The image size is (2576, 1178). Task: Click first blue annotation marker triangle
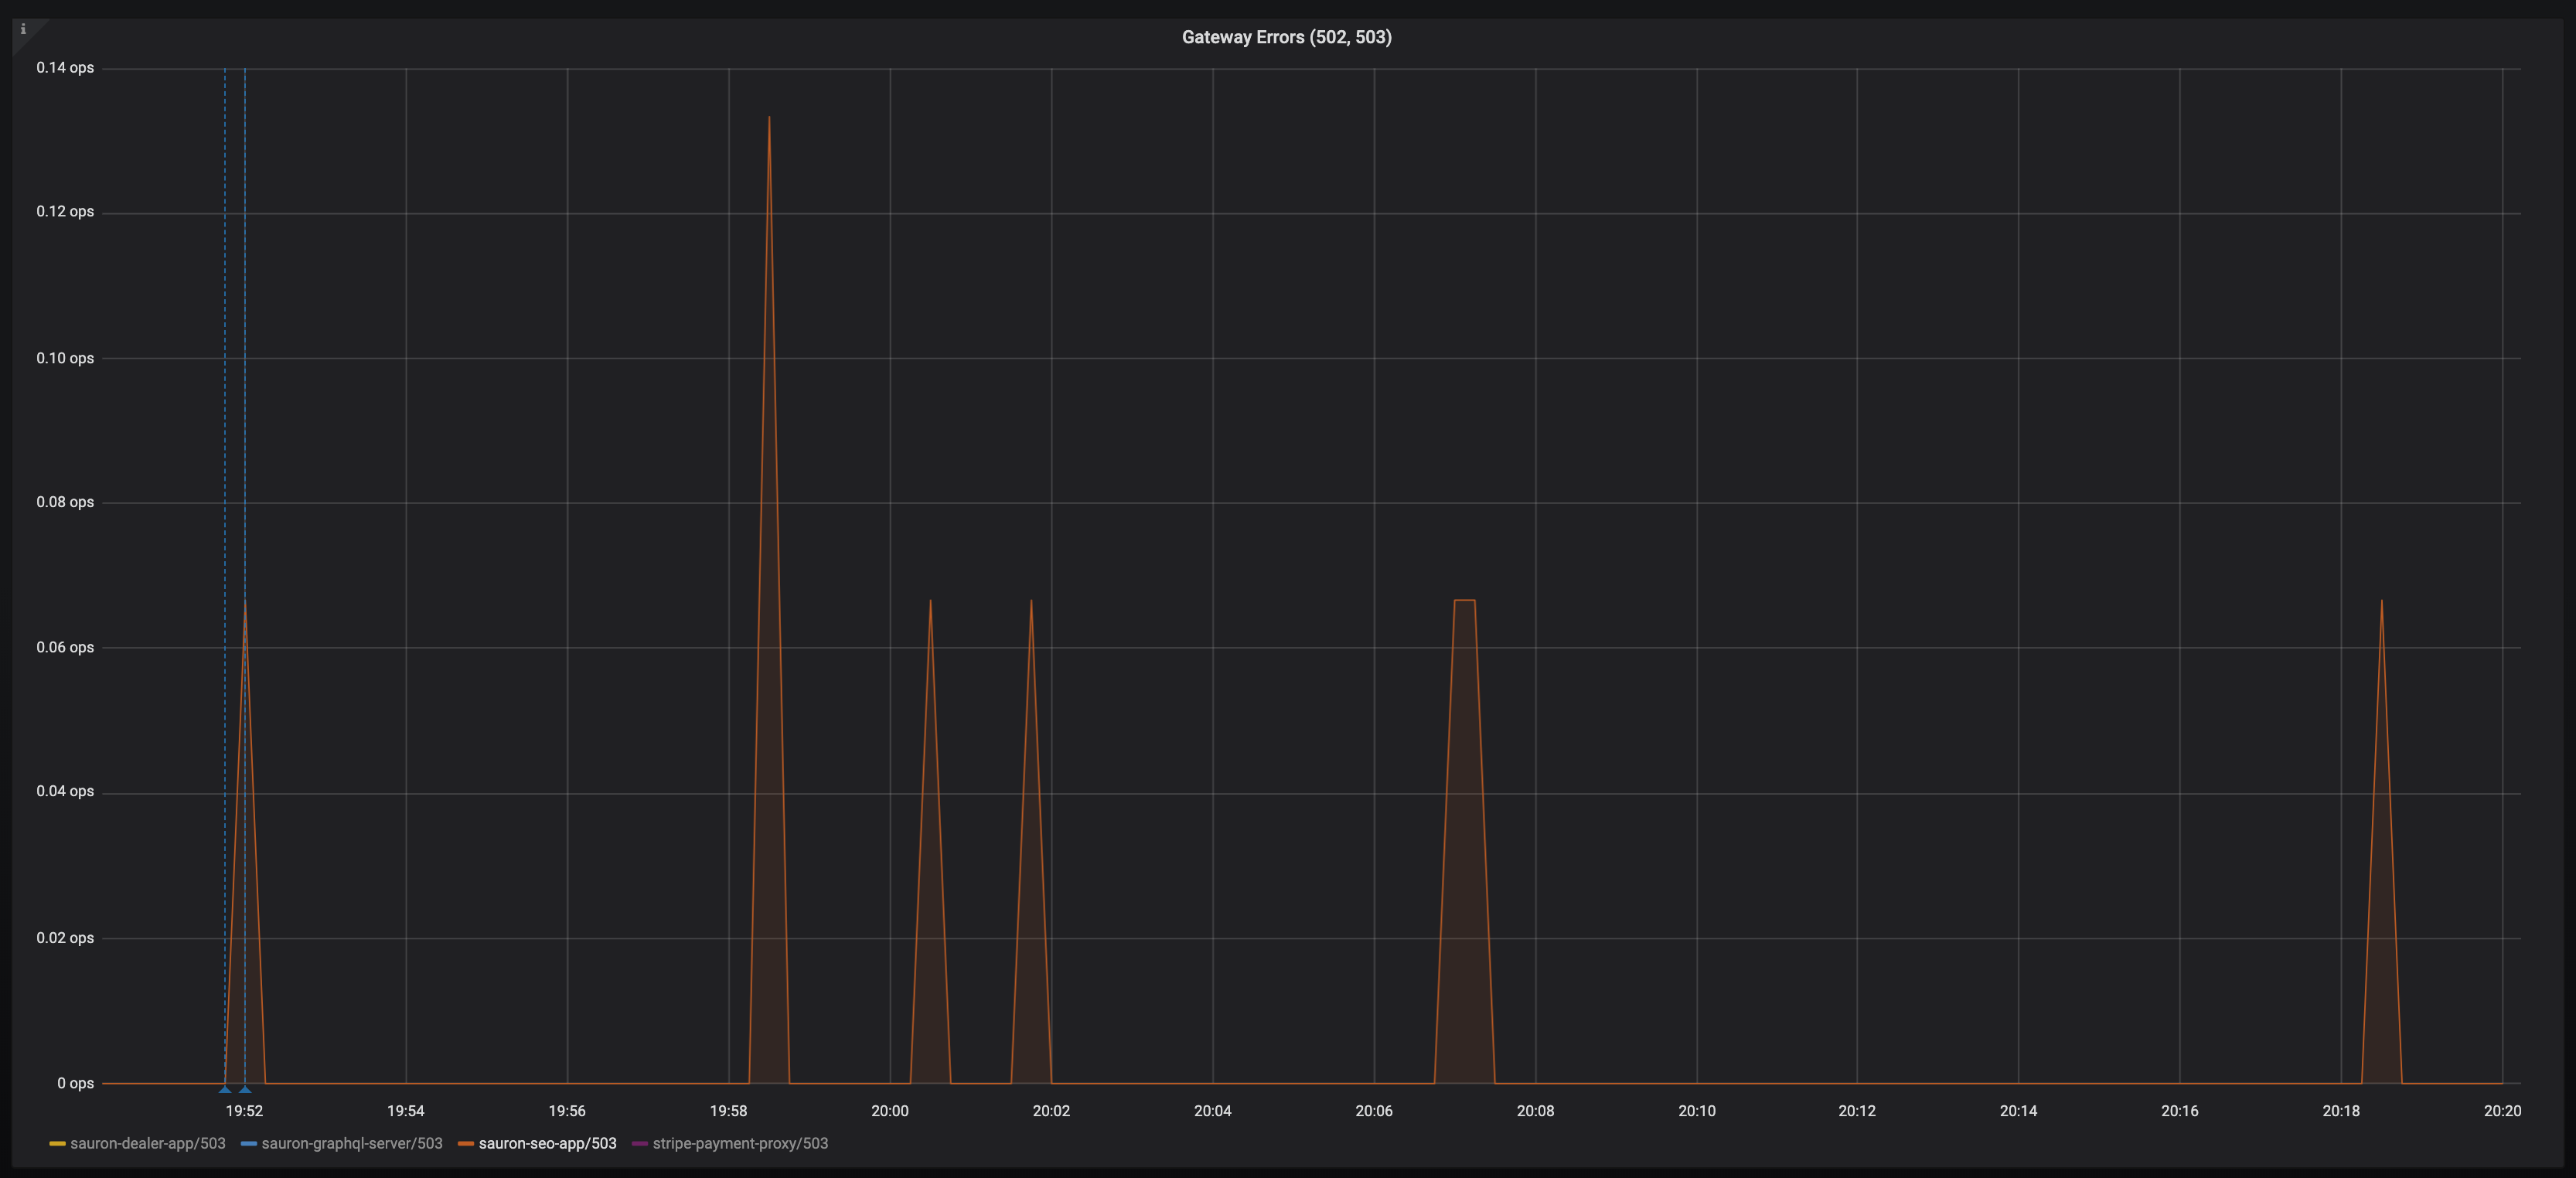[225, 1089]
